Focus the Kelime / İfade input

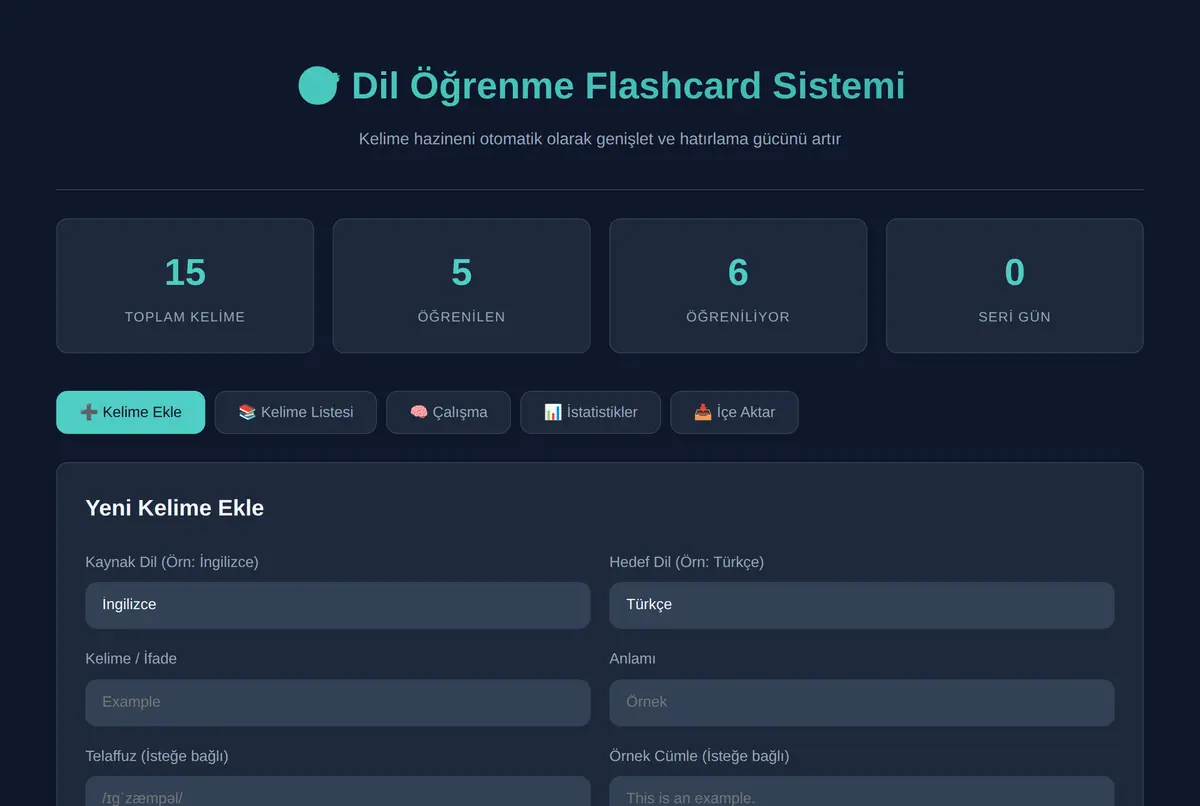(338, 702)
